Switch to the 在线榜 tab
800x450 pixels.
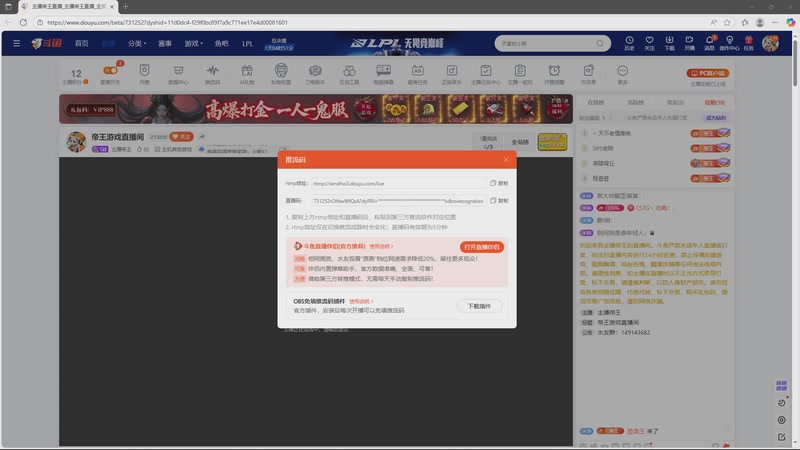(x=595, y=103)
